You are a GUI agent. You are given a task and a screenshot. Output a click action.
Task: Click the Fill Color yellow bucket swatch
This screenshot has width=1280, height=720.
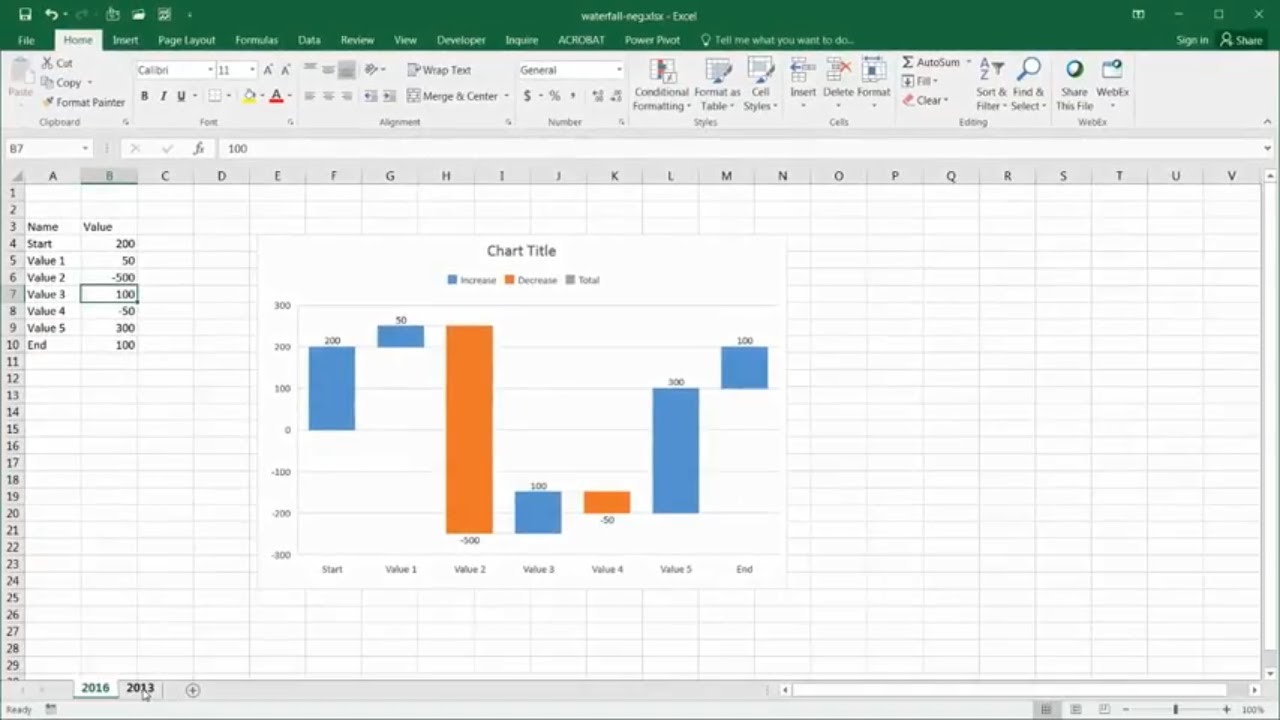click(x=249, y=96)
